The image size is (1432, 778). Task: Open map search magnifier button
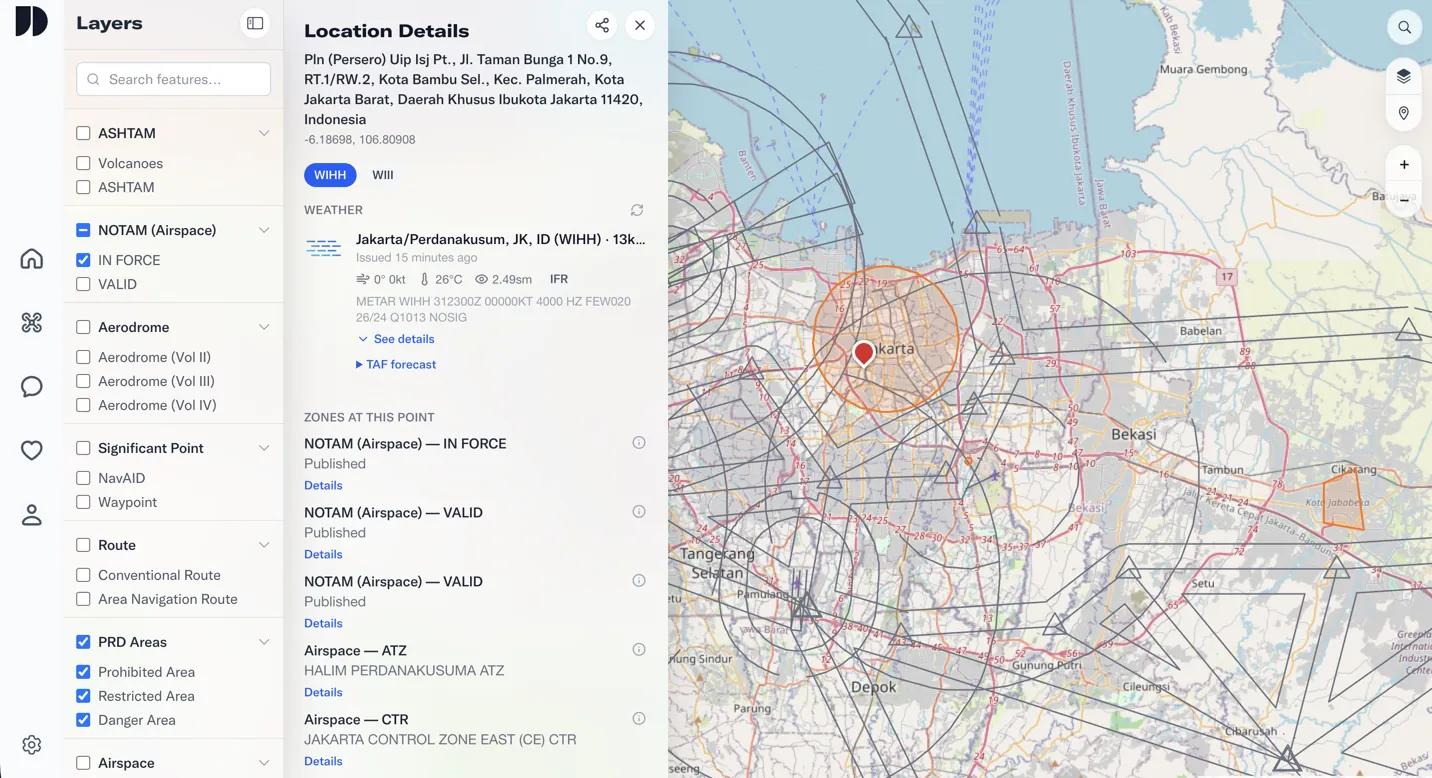coord(1404,27)
